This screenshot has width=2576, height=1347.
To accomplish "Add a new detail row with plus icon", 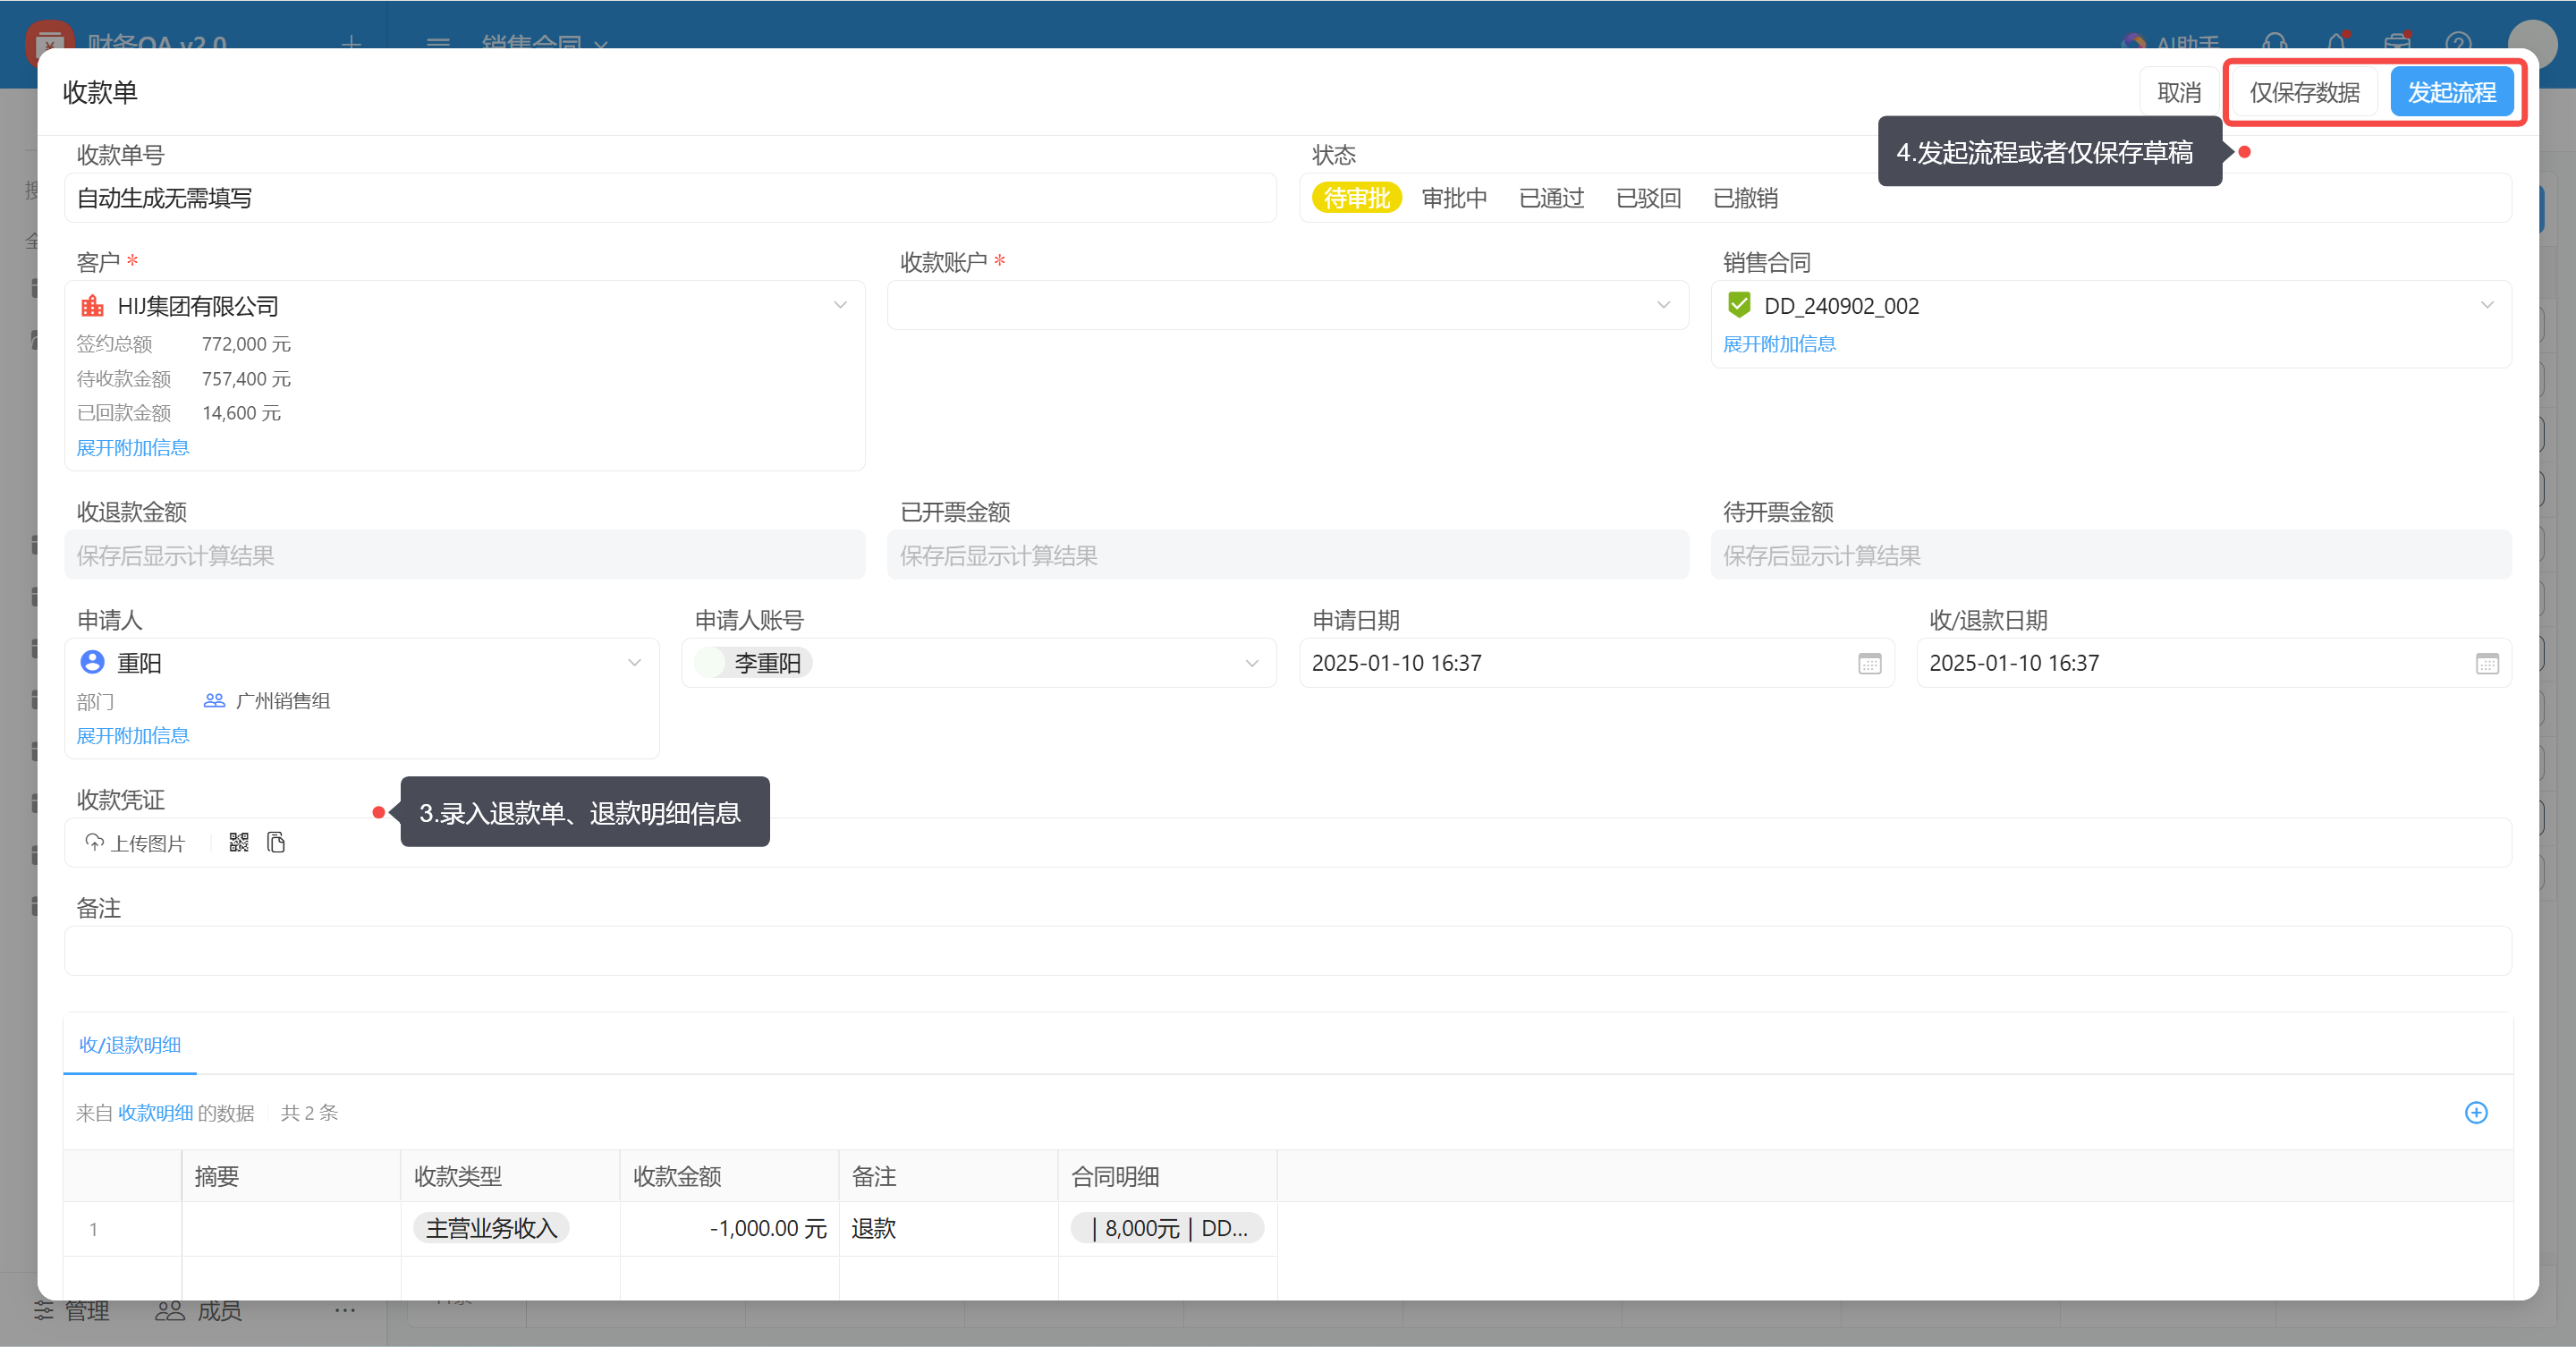I will coord(2476,1113).
